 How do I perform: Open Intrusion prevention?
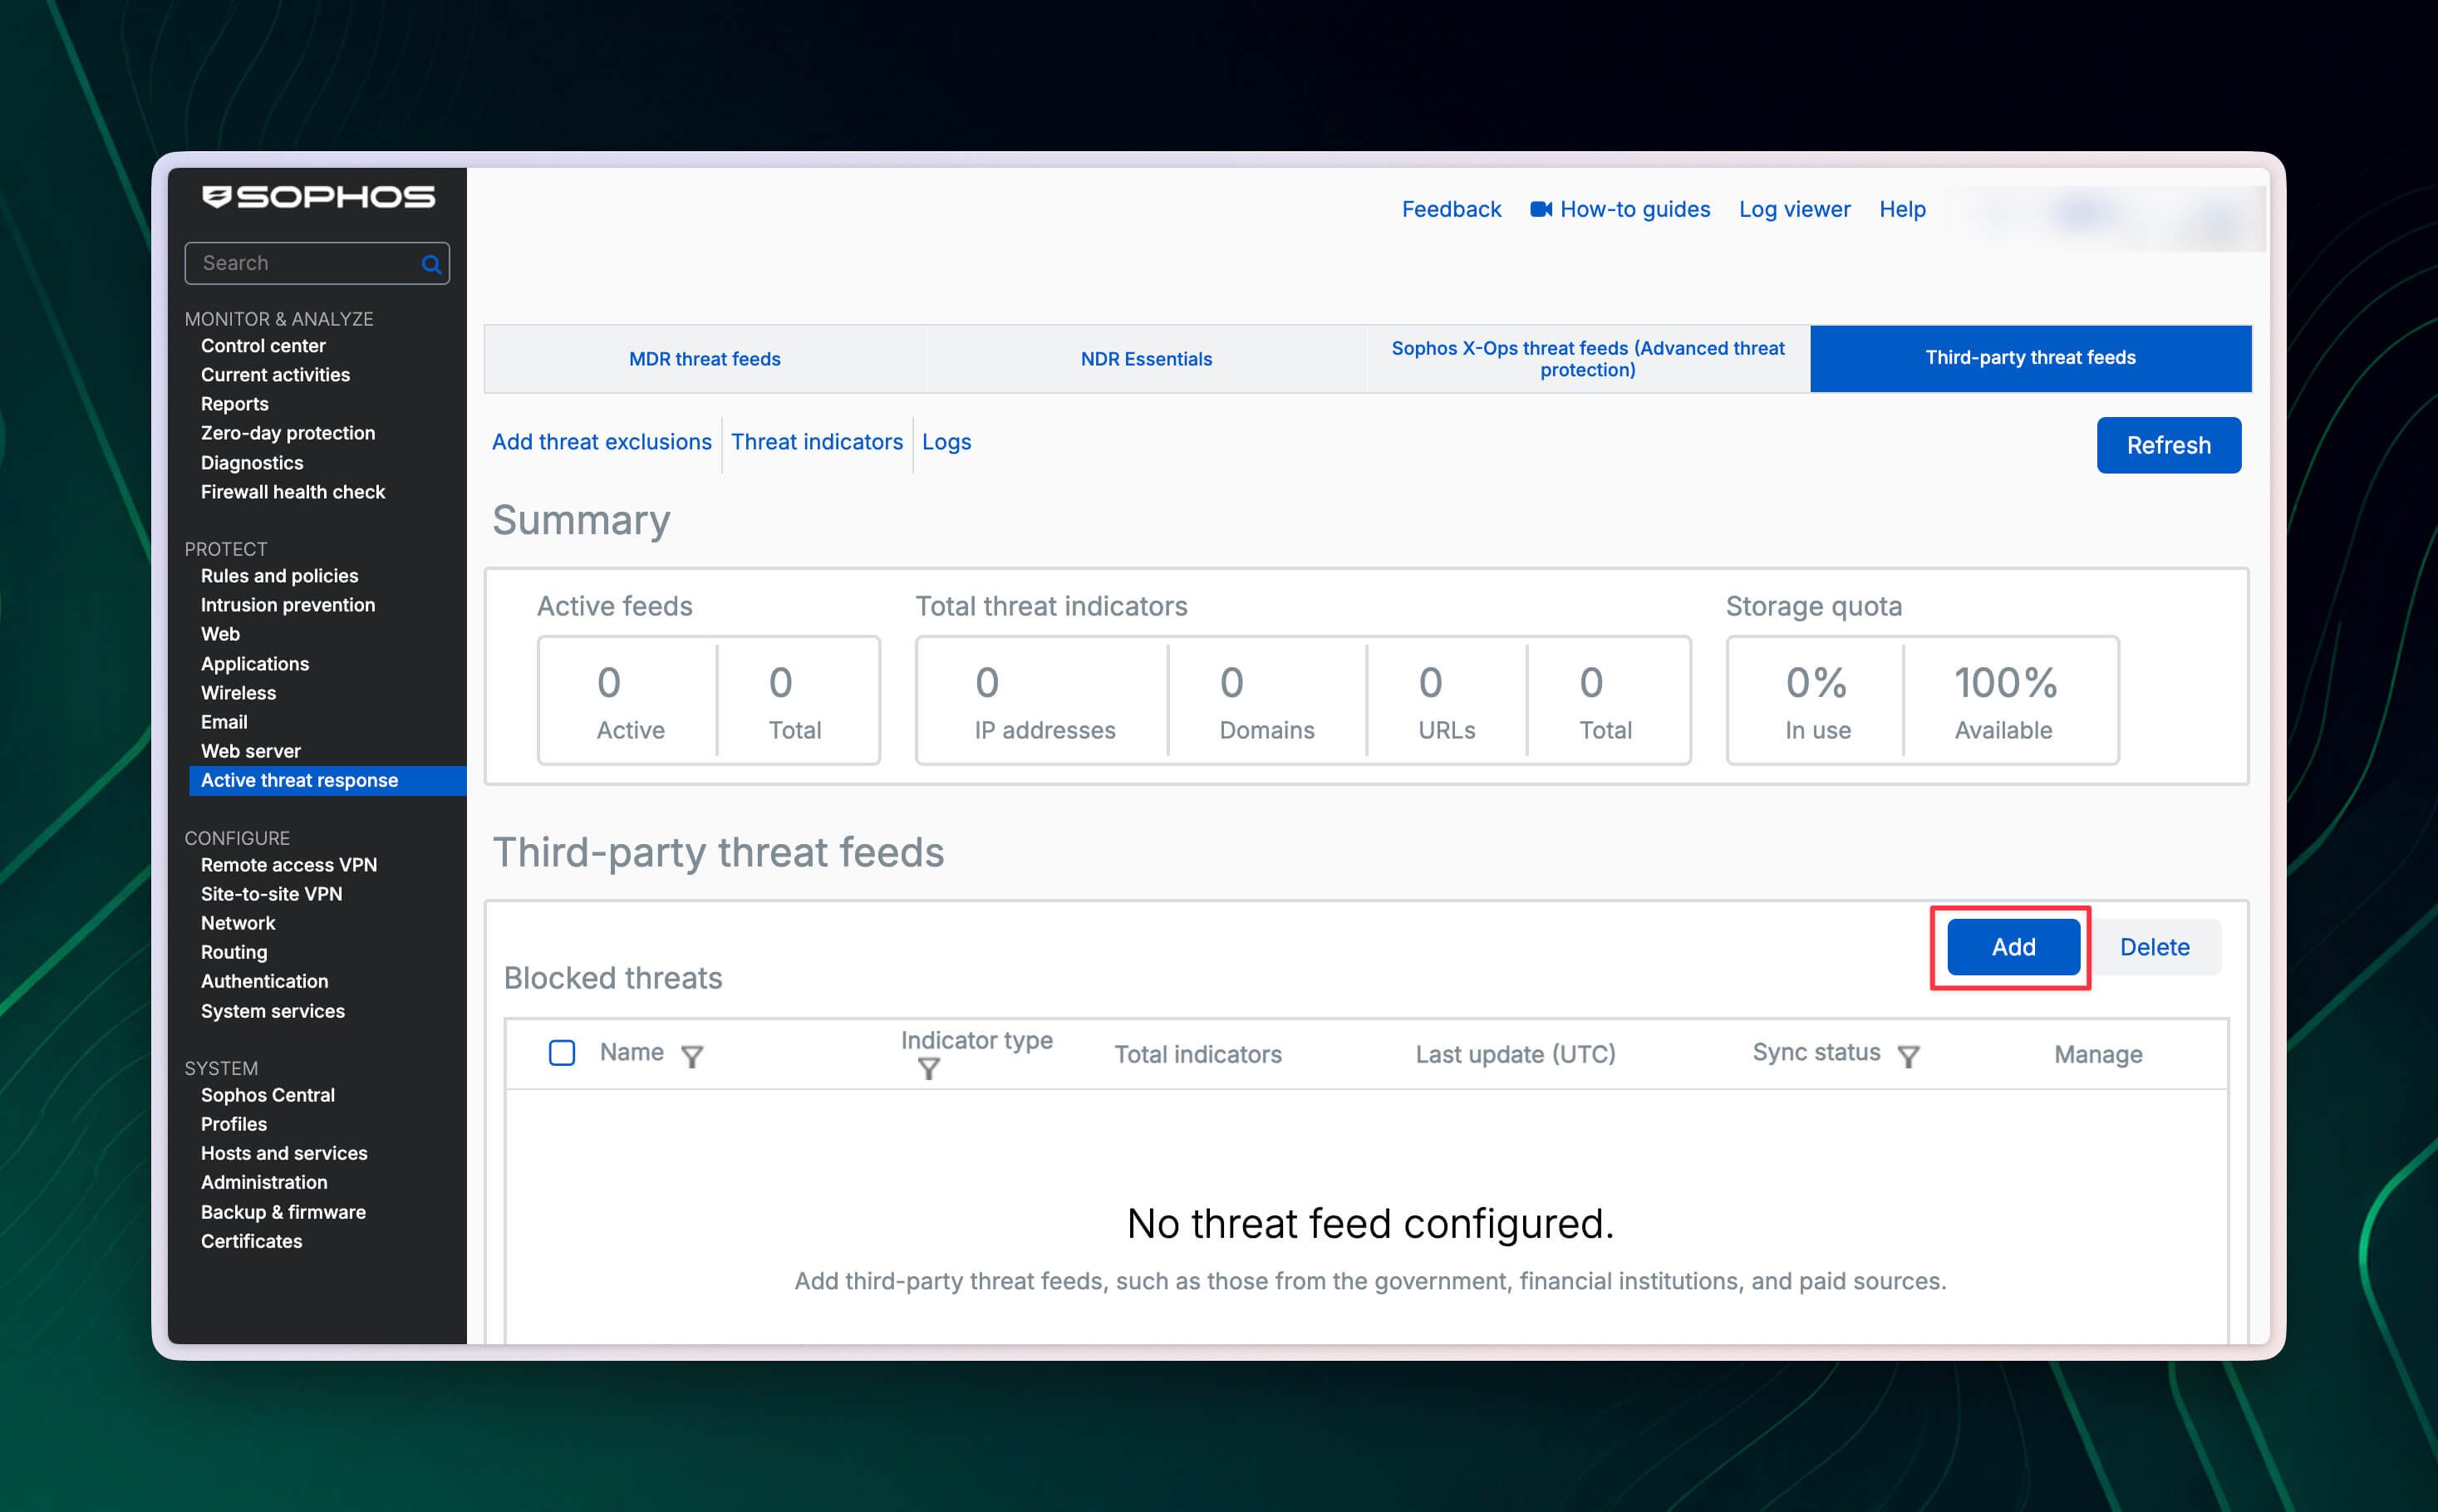pyautogui.click(x=288, y=605)
